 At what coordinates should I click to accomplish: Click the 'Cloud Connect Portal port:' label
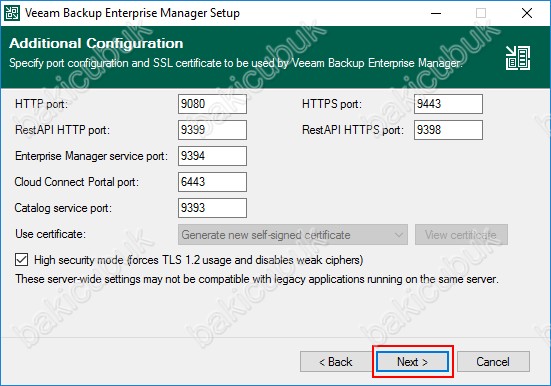pyautogui.click(x=77, y=182)
